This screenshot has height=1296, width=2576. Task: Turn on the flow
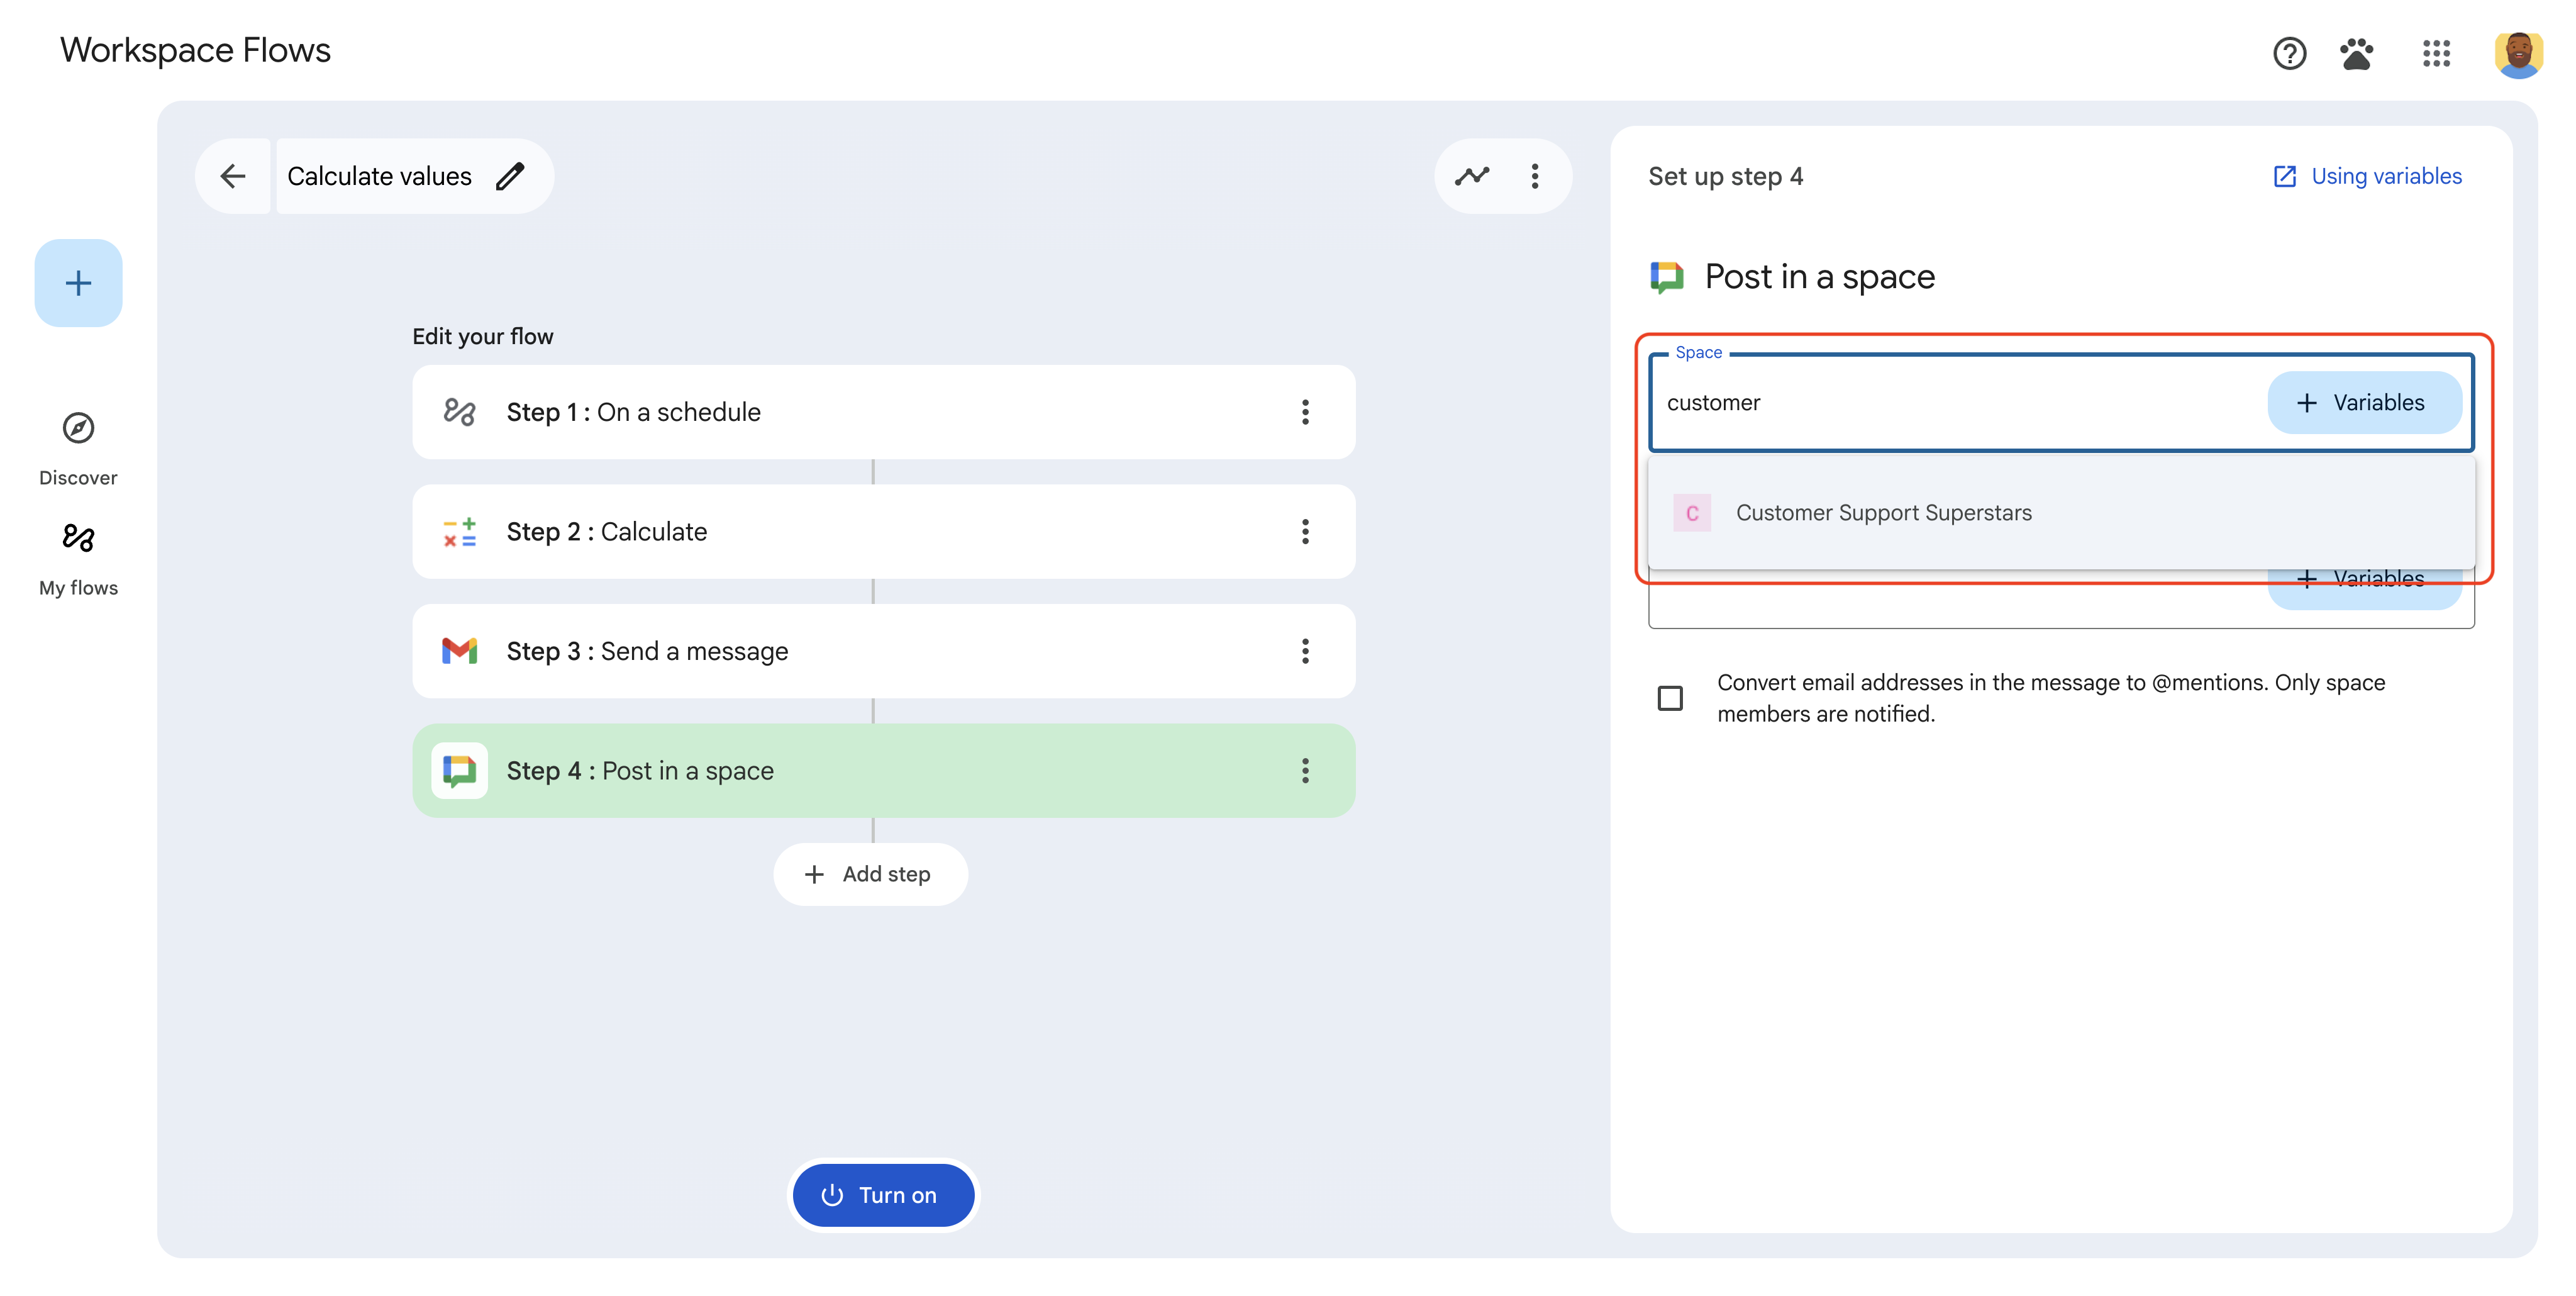coord(883,1194)
